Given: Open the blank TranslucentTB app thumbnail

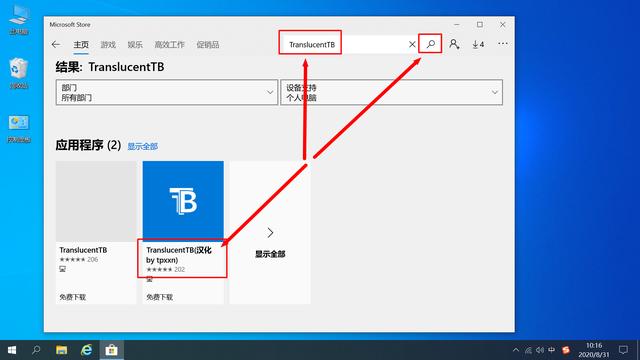Looking at the screenshot, I should coord(96,201).
